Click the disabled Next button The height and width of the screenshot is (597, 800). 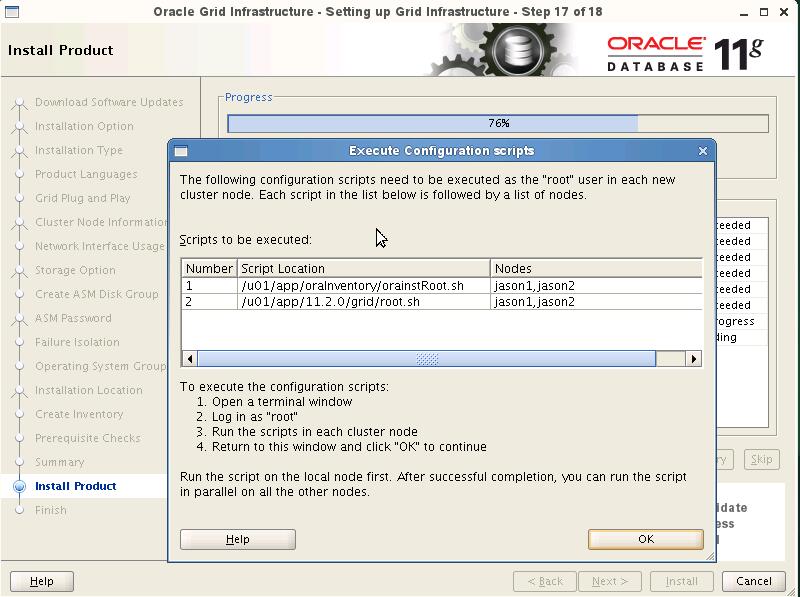[610, 581]
